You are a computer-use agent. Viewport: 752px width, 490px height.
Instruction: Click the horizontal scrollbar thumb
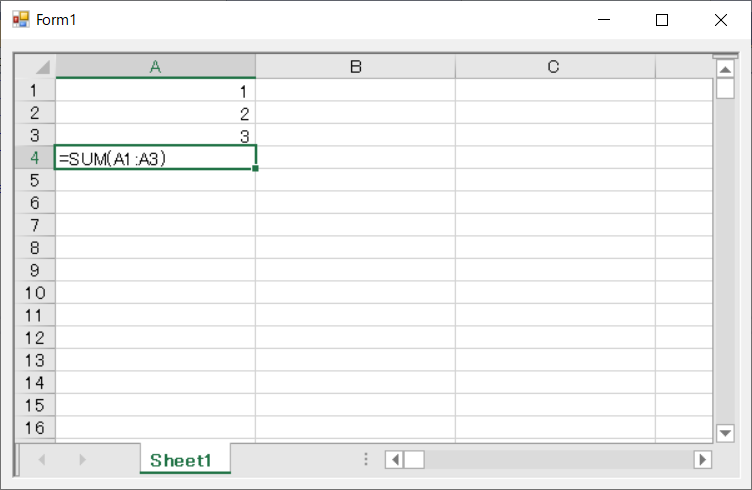(x=414, y=460)
